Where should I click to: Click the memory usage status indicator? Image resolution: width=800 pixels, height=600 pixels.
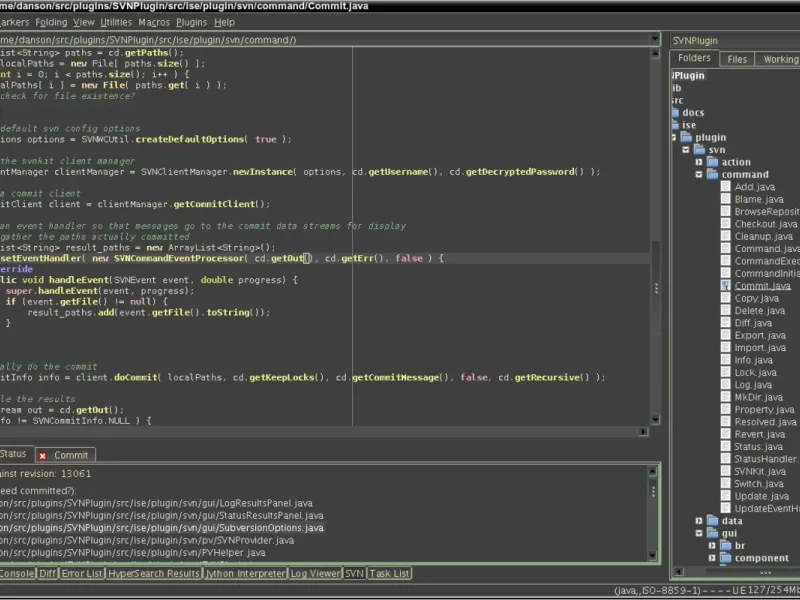pos(772,591)
